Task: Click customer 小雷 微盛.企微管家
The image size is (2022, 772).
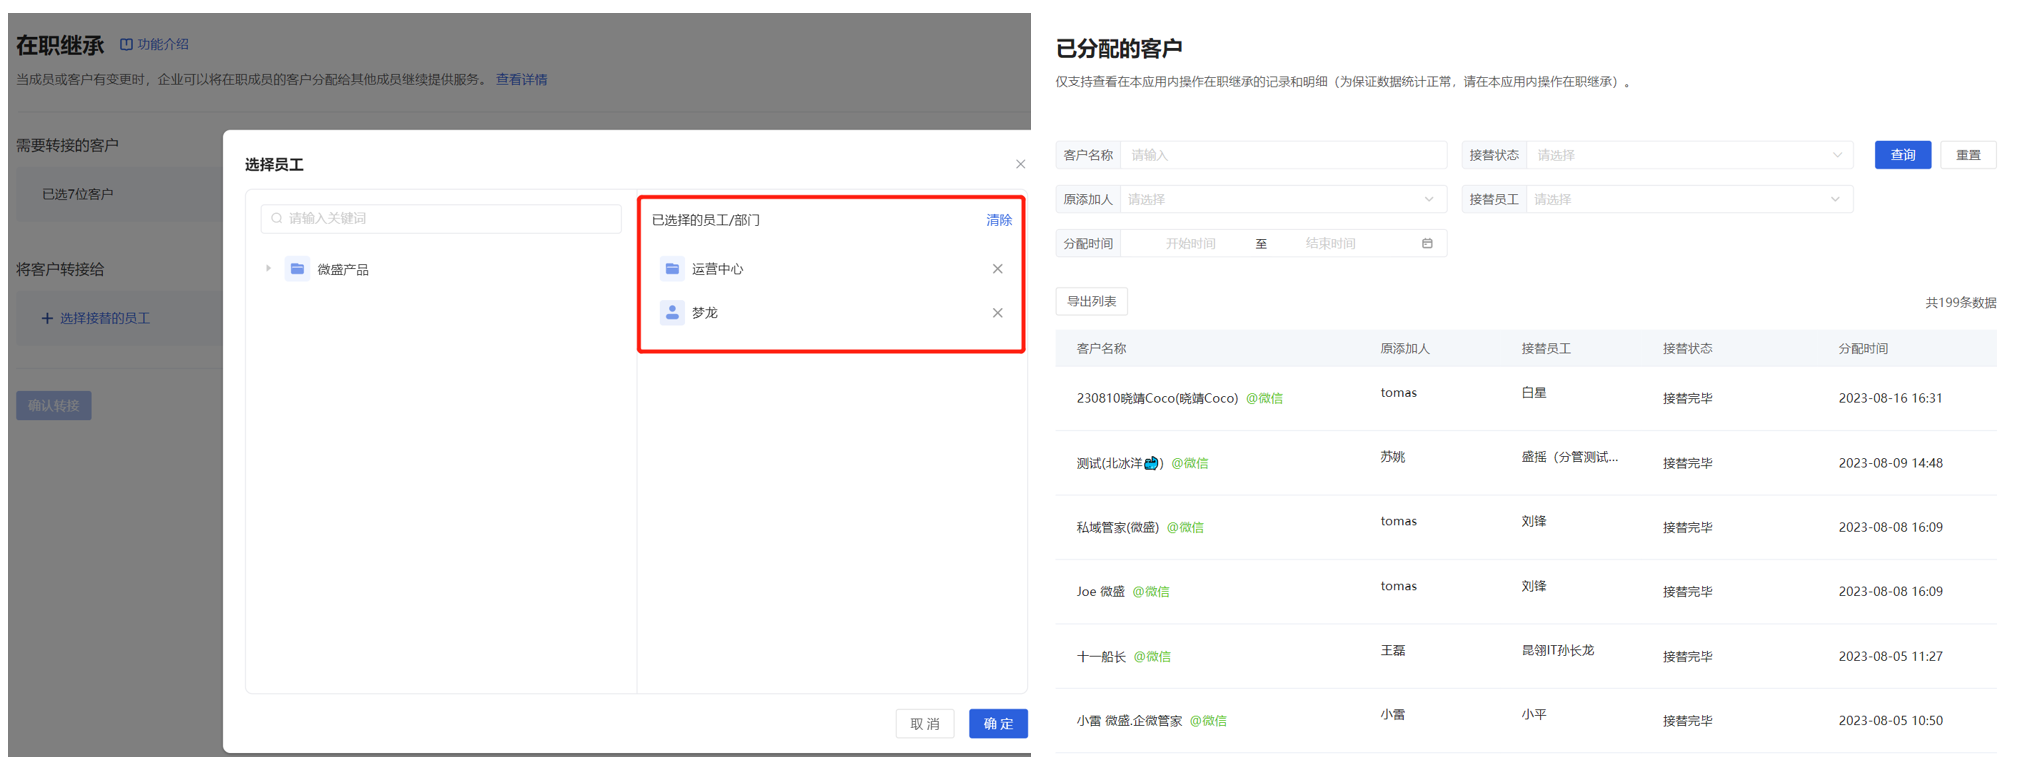Action: click(1129, 720)
